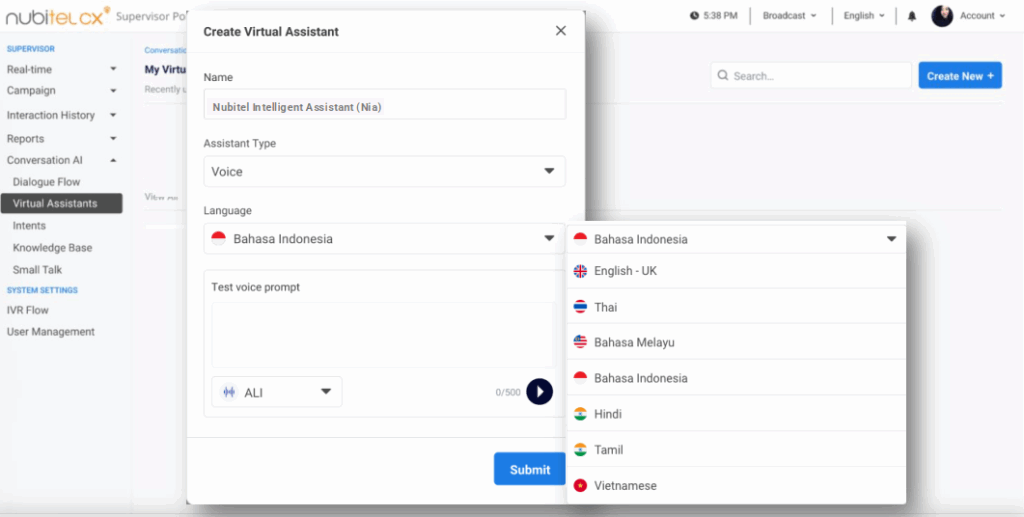Open the Broadcast dropdown
This screenshot has height=517, width=1024.
tap(790, 16)
